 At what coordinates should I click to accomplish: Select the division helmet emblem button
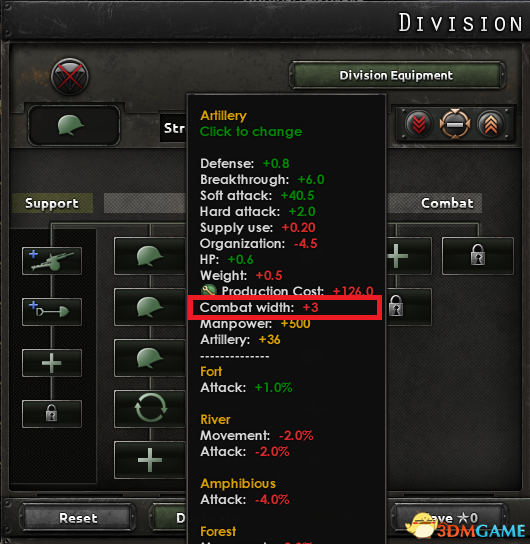(74, 126)
